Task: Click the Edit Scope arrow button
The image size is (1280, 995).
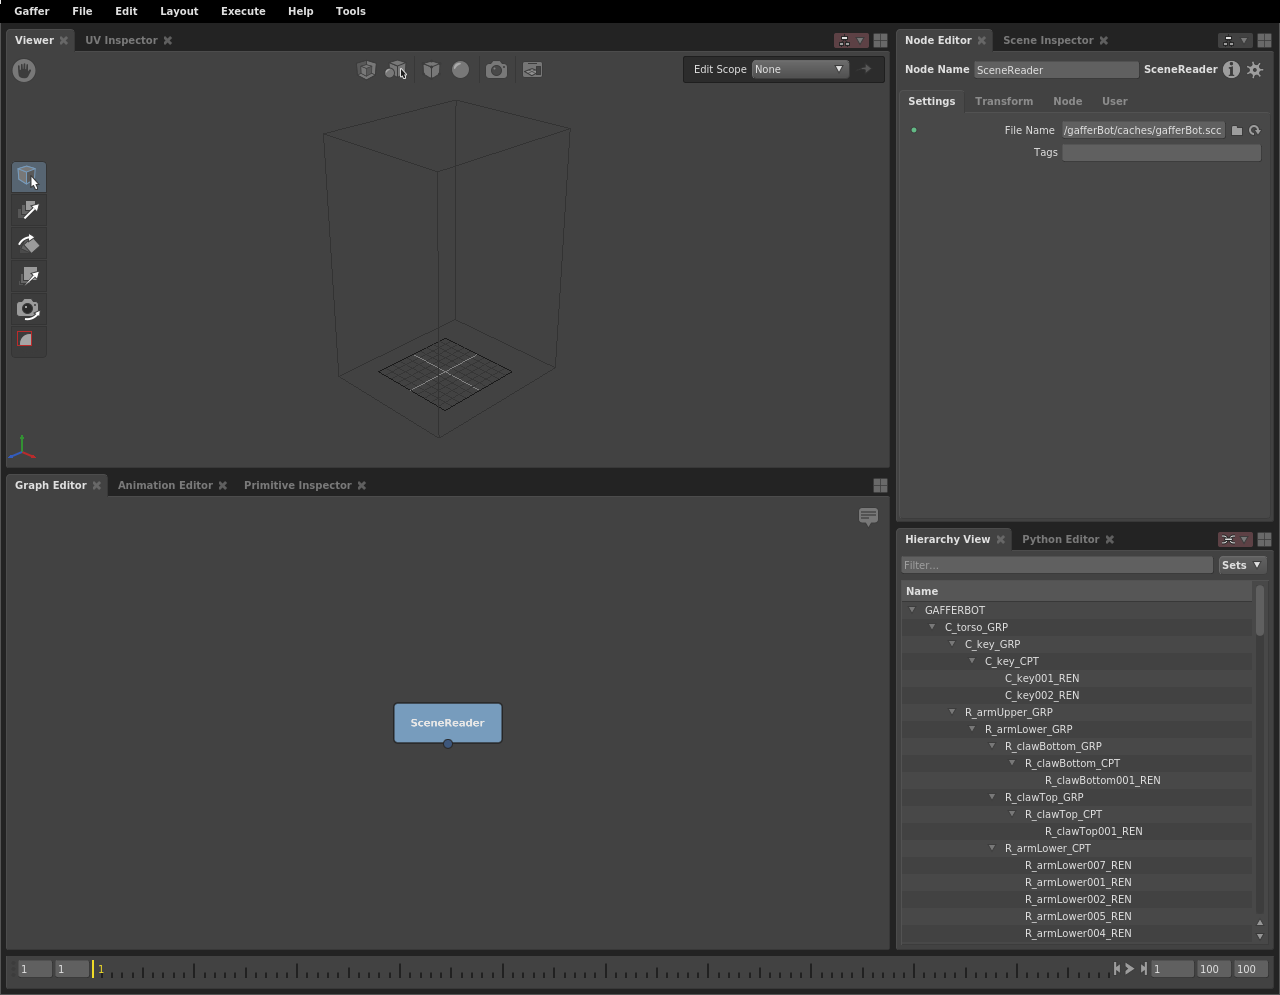Action: tap(866, 69)
